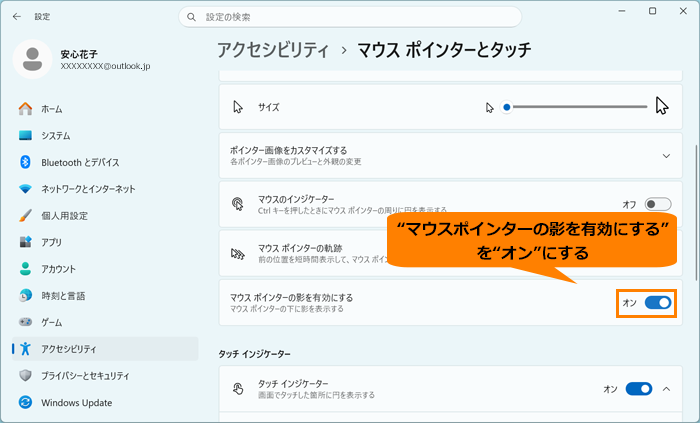Click the アクセシビリティ breadcrumb link
This screenshot has height=423, width=700.
coord(273,50)
